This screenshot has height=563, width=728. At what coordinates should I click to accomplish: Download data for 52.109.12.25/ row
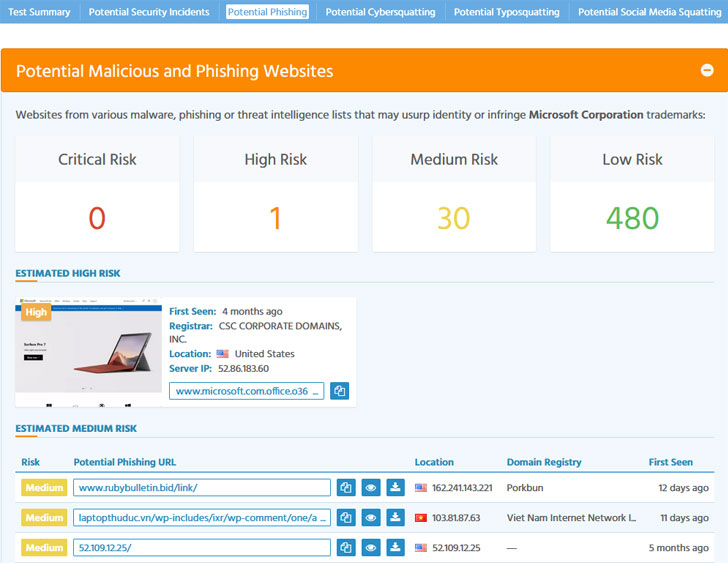click(x=395, y=548)
